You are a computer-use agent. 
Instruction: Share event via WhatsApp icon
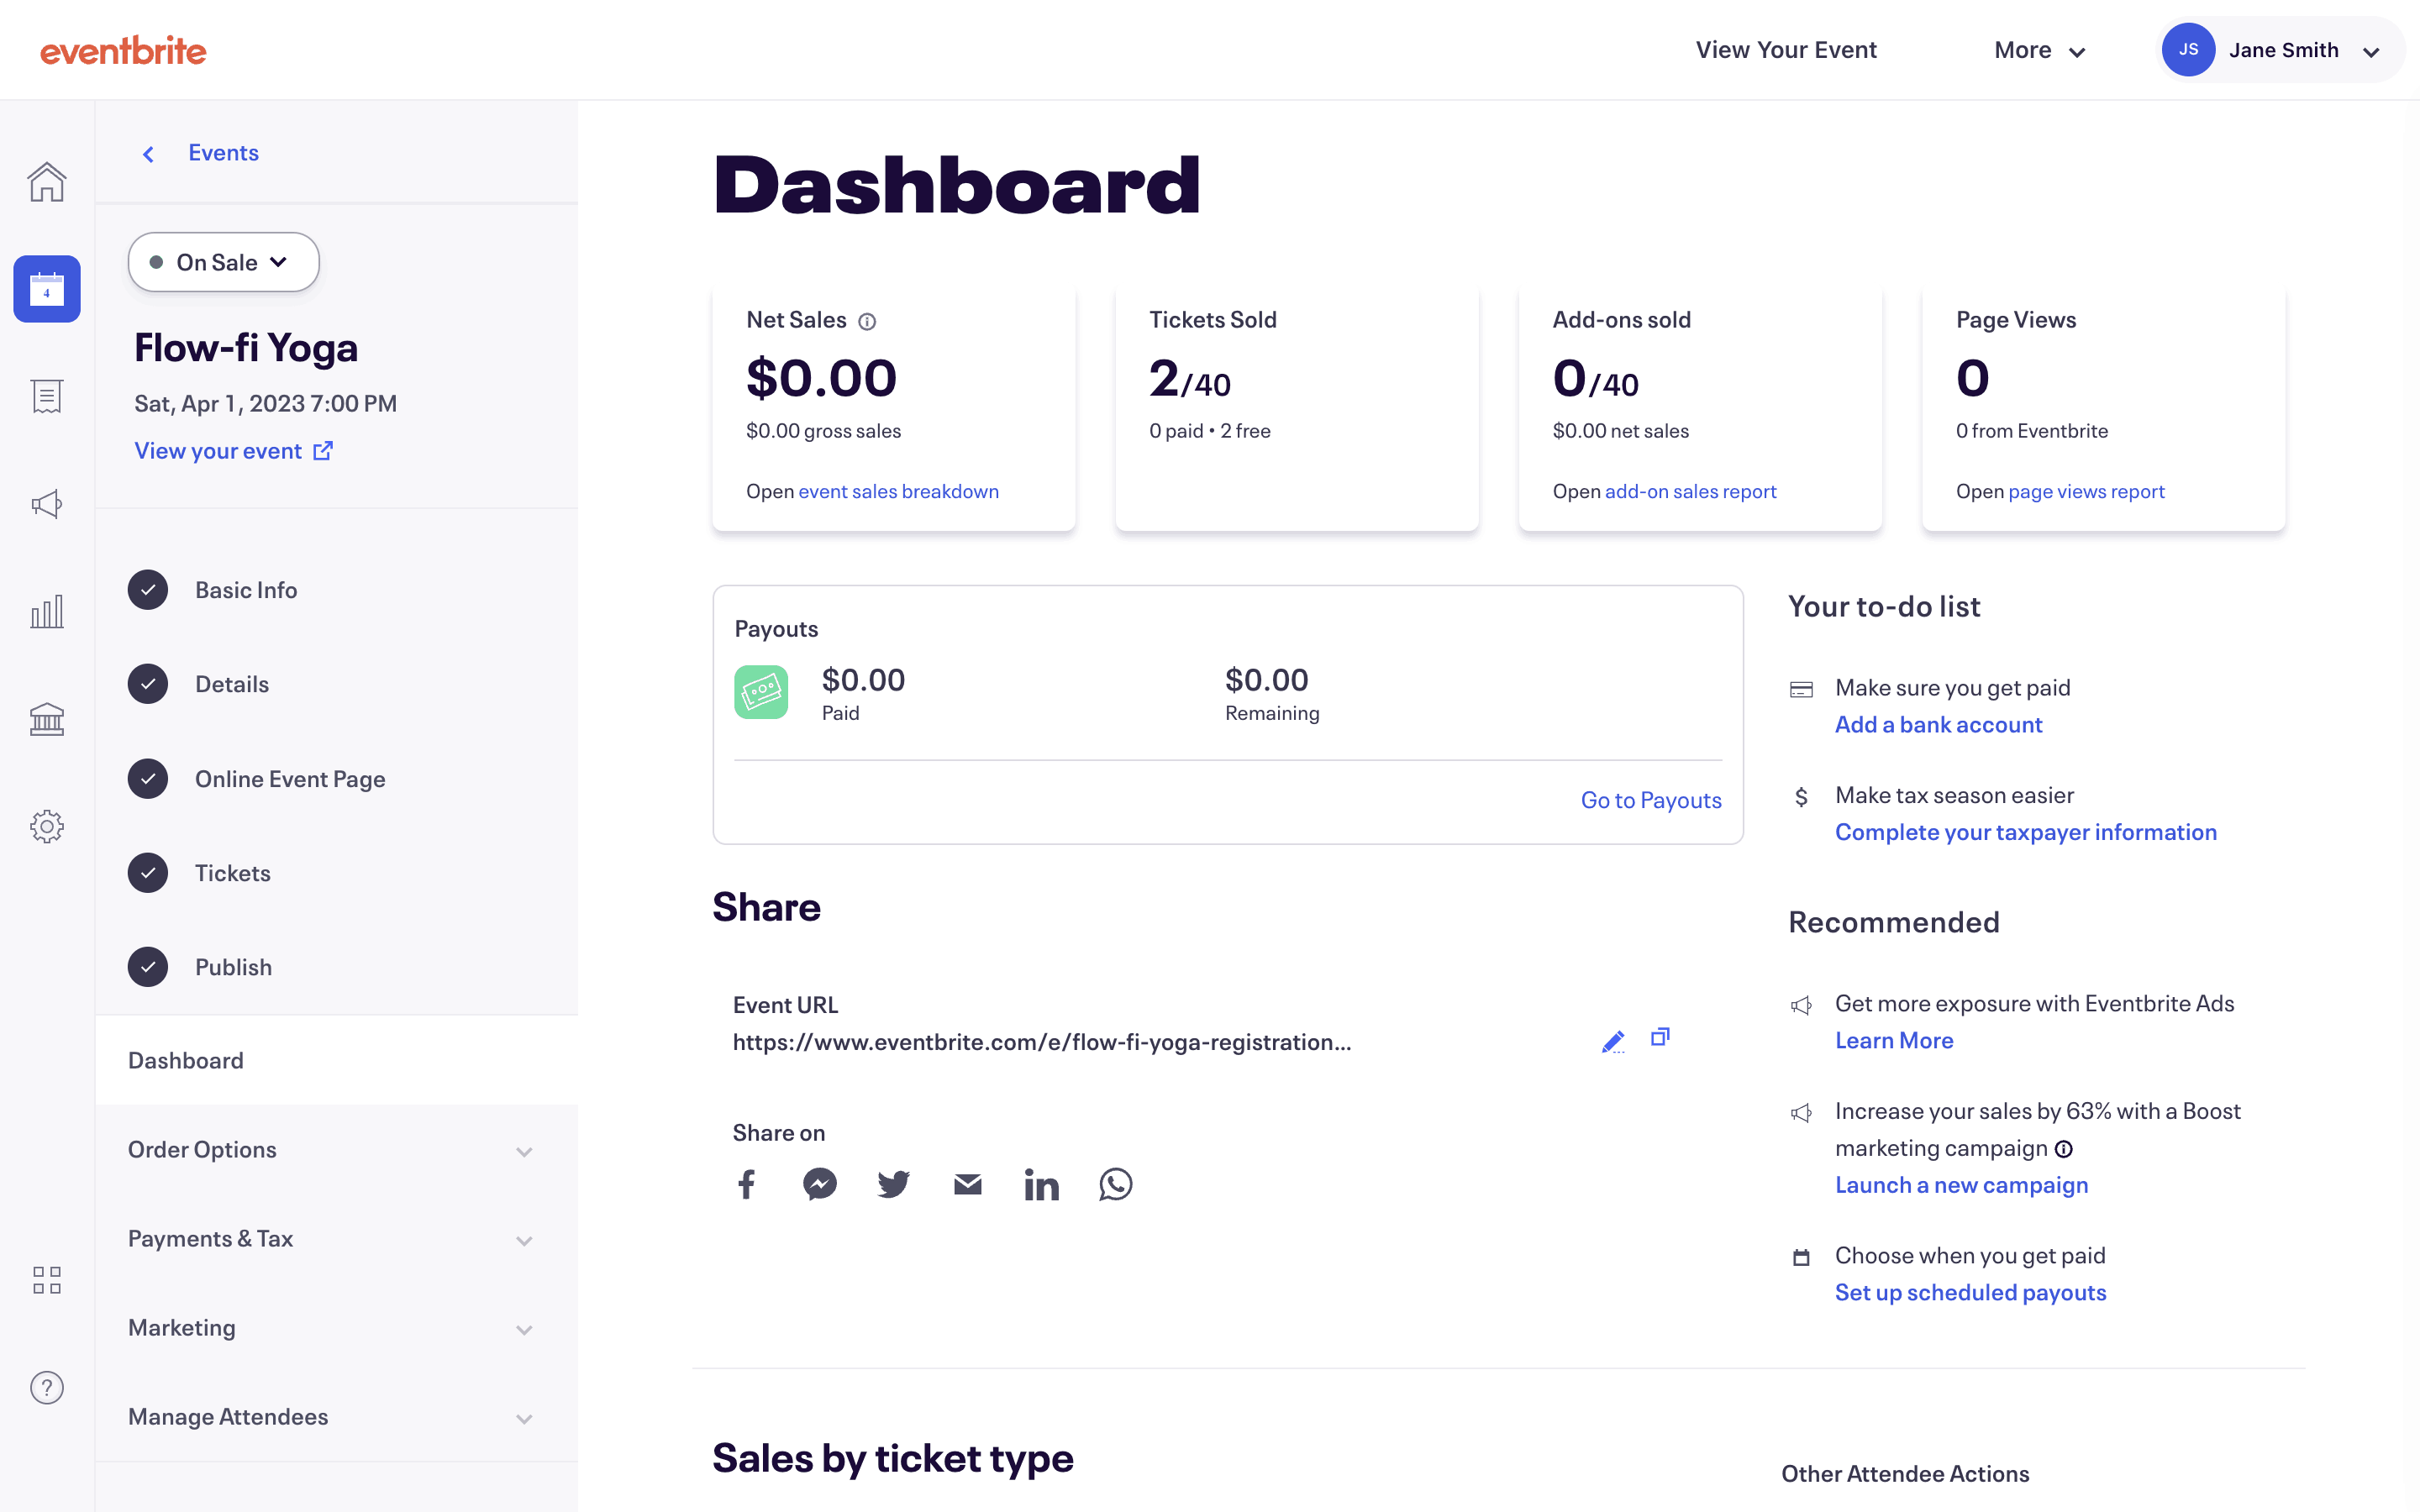pos(1115,1184)
